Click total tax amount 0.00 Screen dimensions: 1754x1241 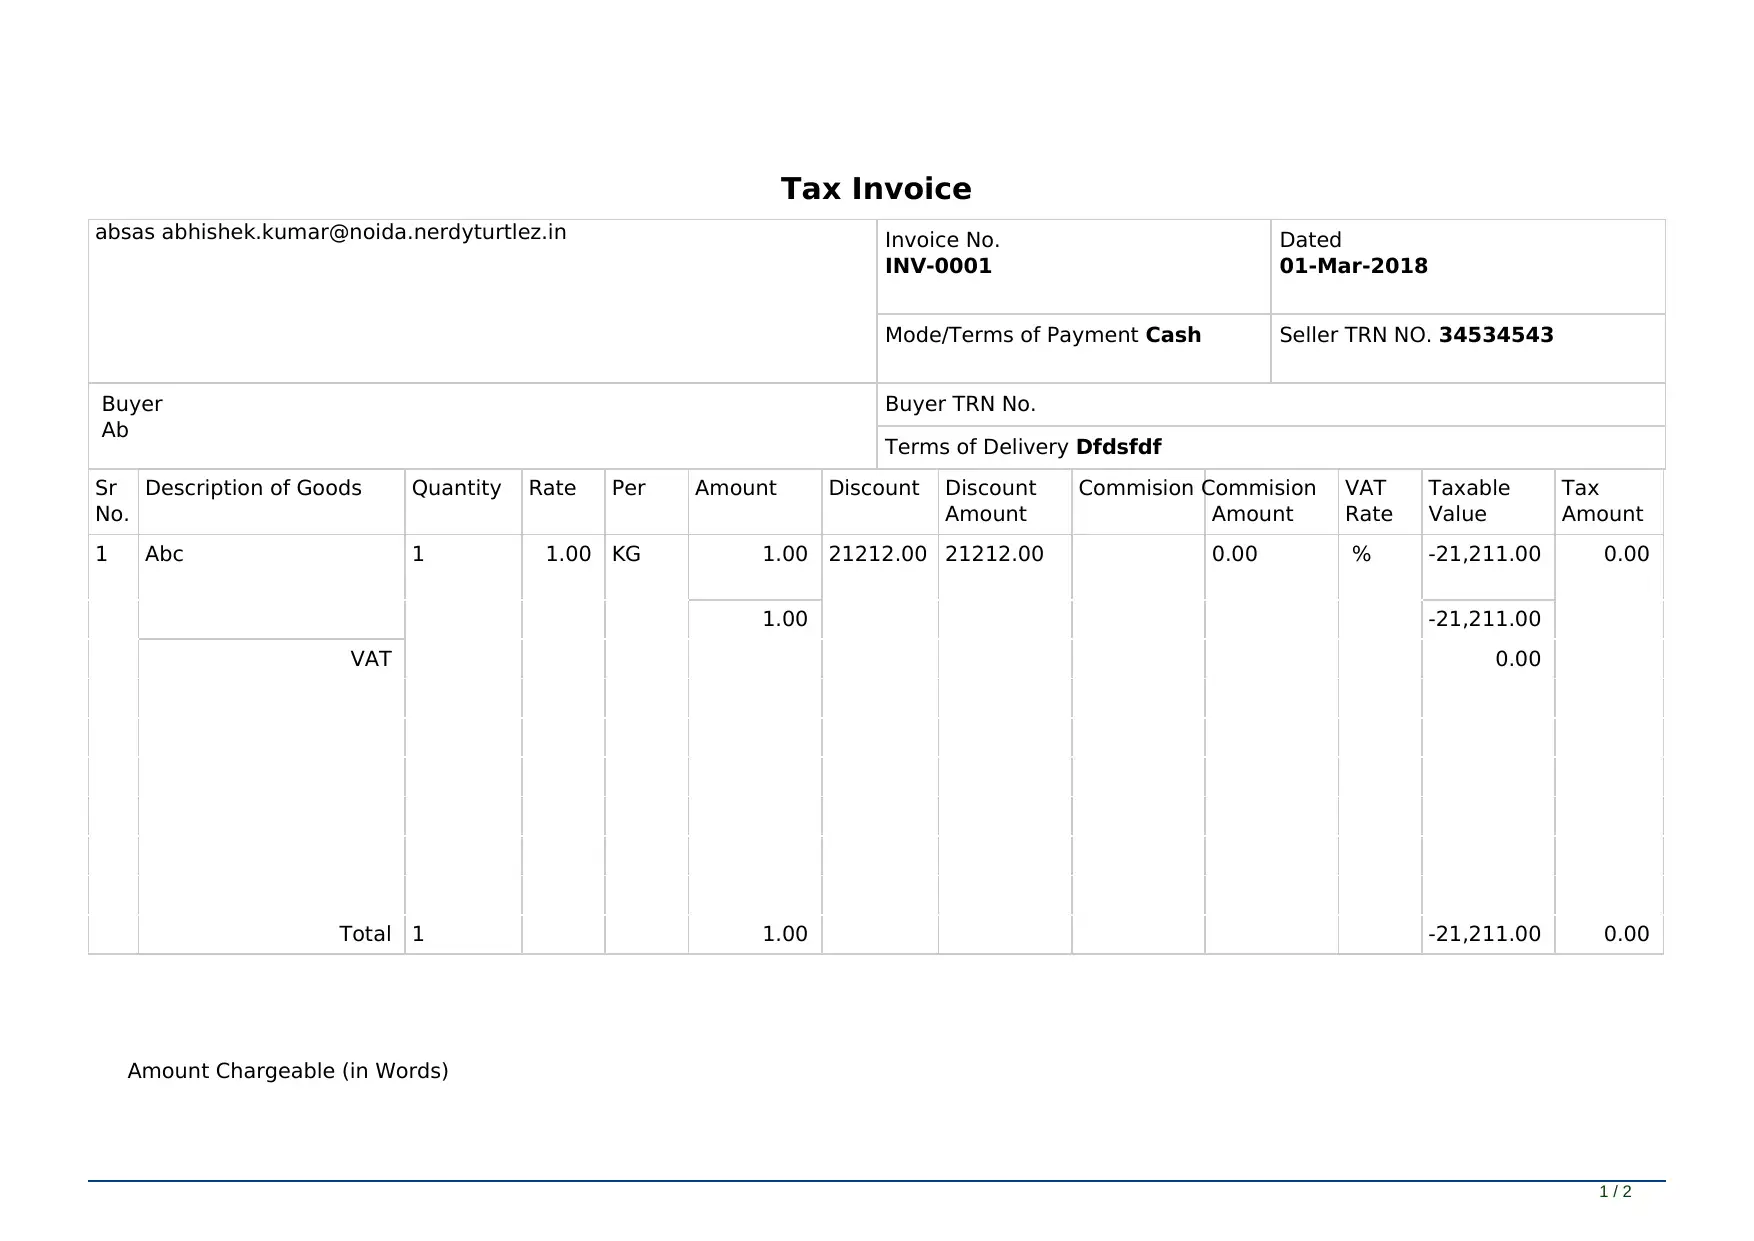1626,934
